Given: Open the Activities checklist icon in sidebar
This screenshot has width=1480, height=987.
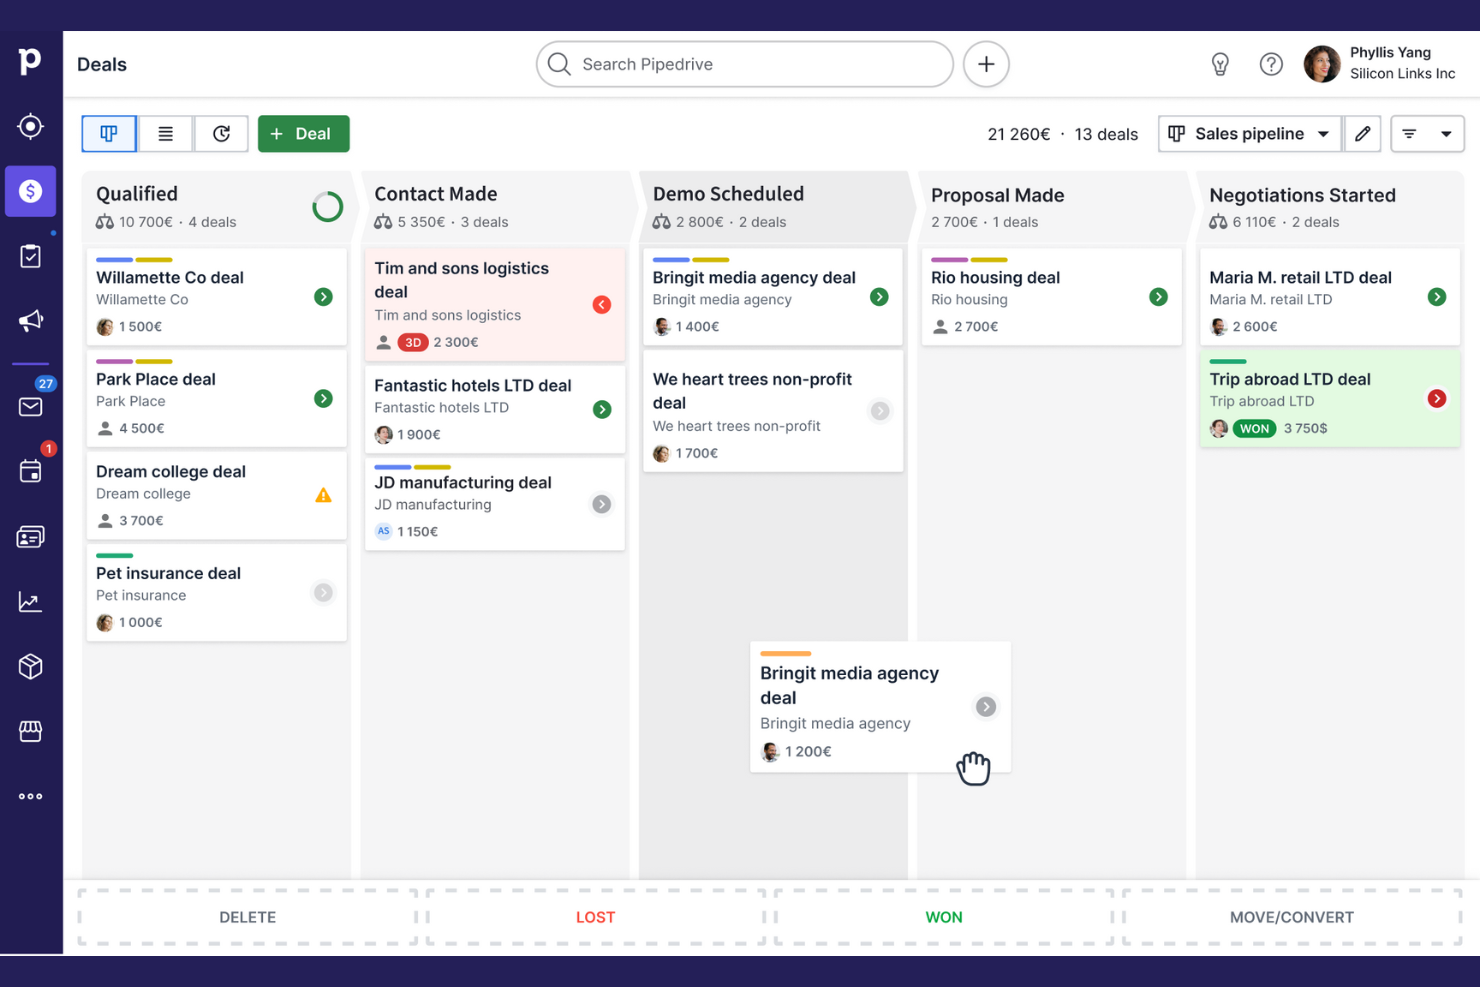Looking at the screenshot, I should click(30, 256).
